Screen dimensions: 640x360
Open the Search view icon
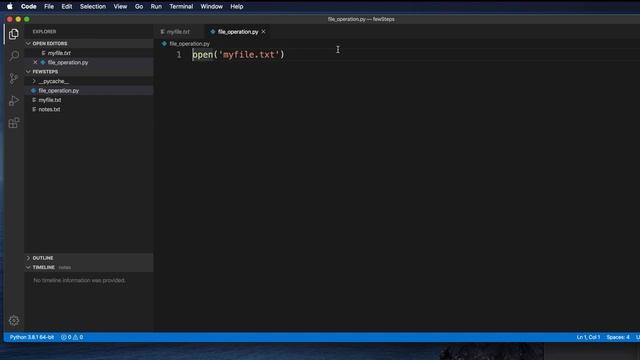[x=14, y=56]
